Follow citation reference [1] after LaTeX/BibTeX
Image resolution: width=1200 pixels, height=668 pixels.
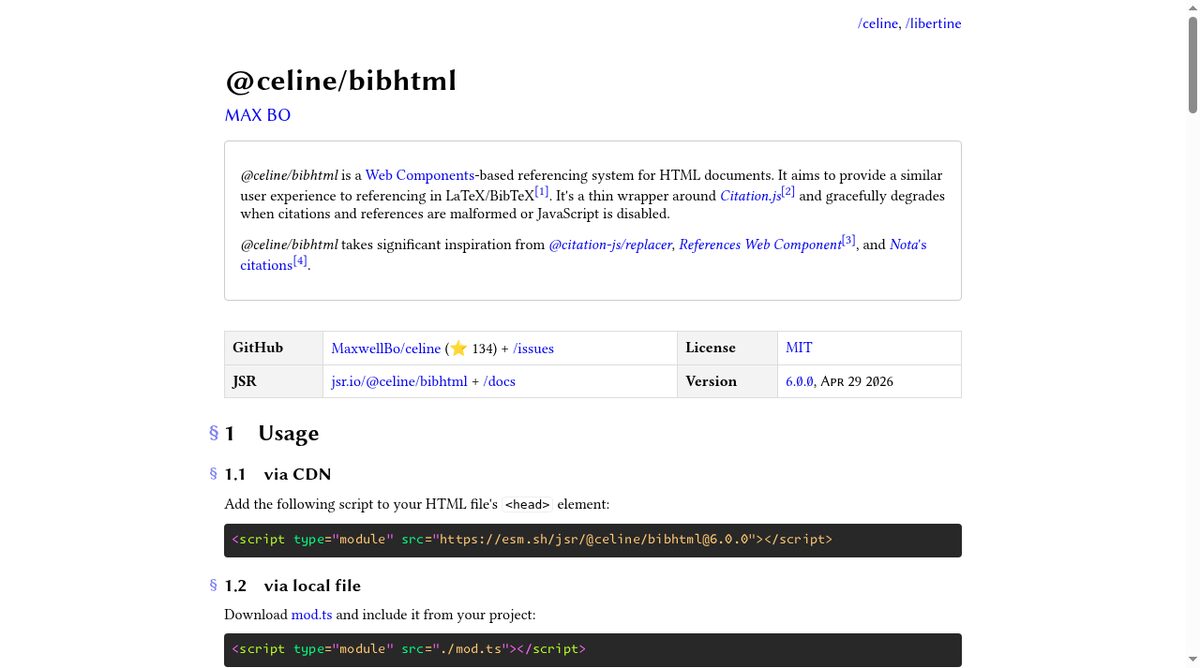(x=542, y=190)
